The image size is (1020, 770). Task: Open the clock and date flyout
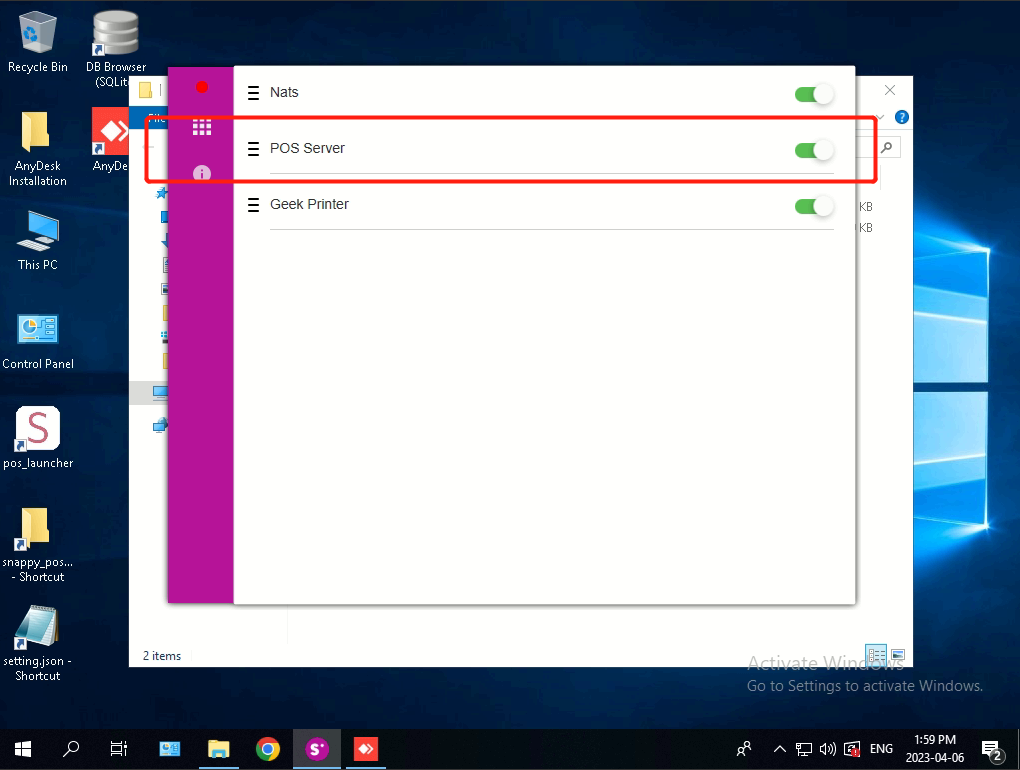coord(935,748)
